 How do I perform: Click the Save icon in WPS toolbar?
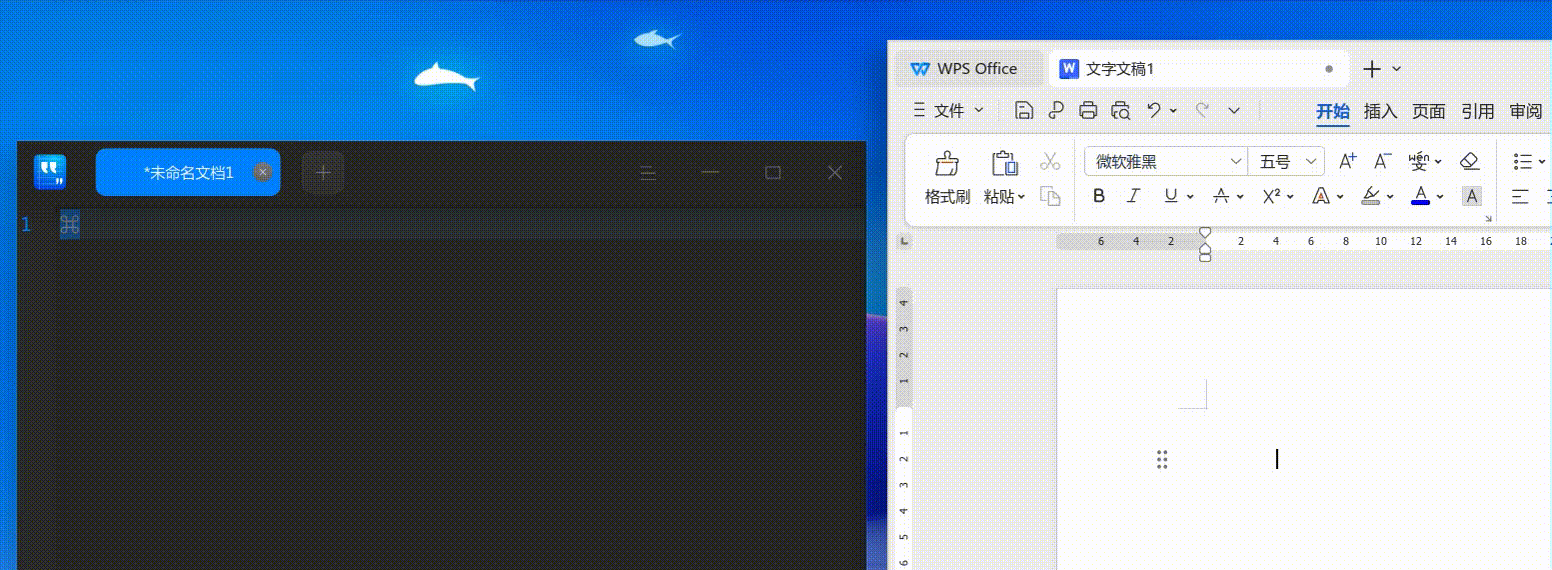tap(1023, 110)
